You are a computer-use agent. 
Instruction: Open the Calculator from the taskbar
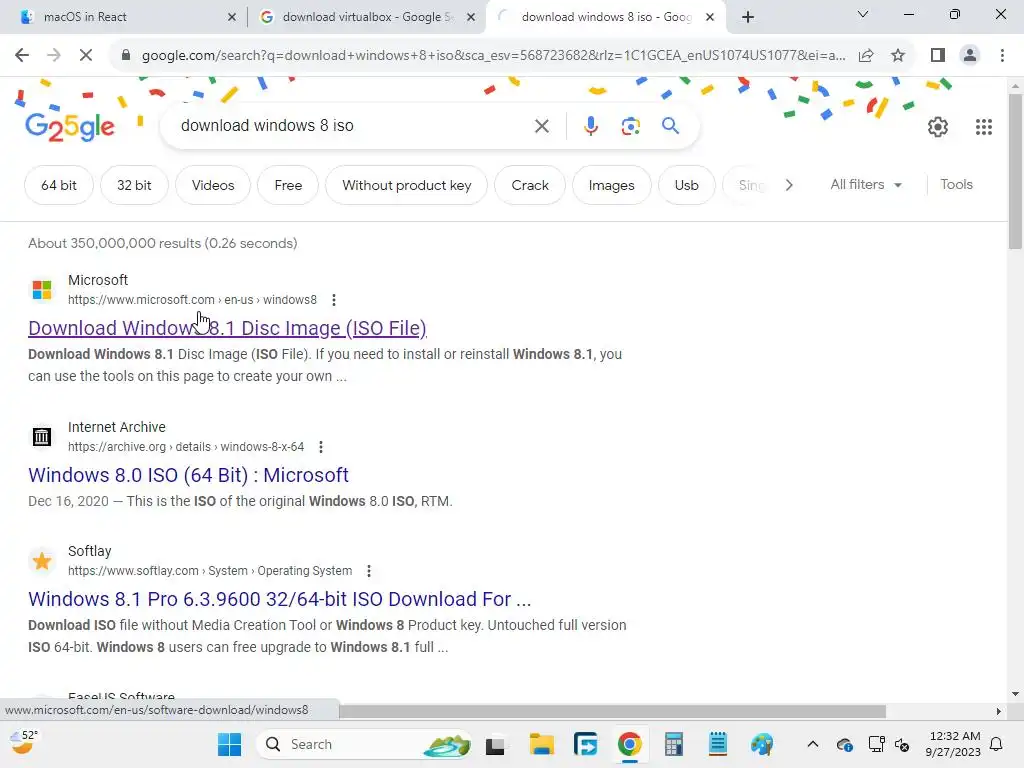point(673,744)
